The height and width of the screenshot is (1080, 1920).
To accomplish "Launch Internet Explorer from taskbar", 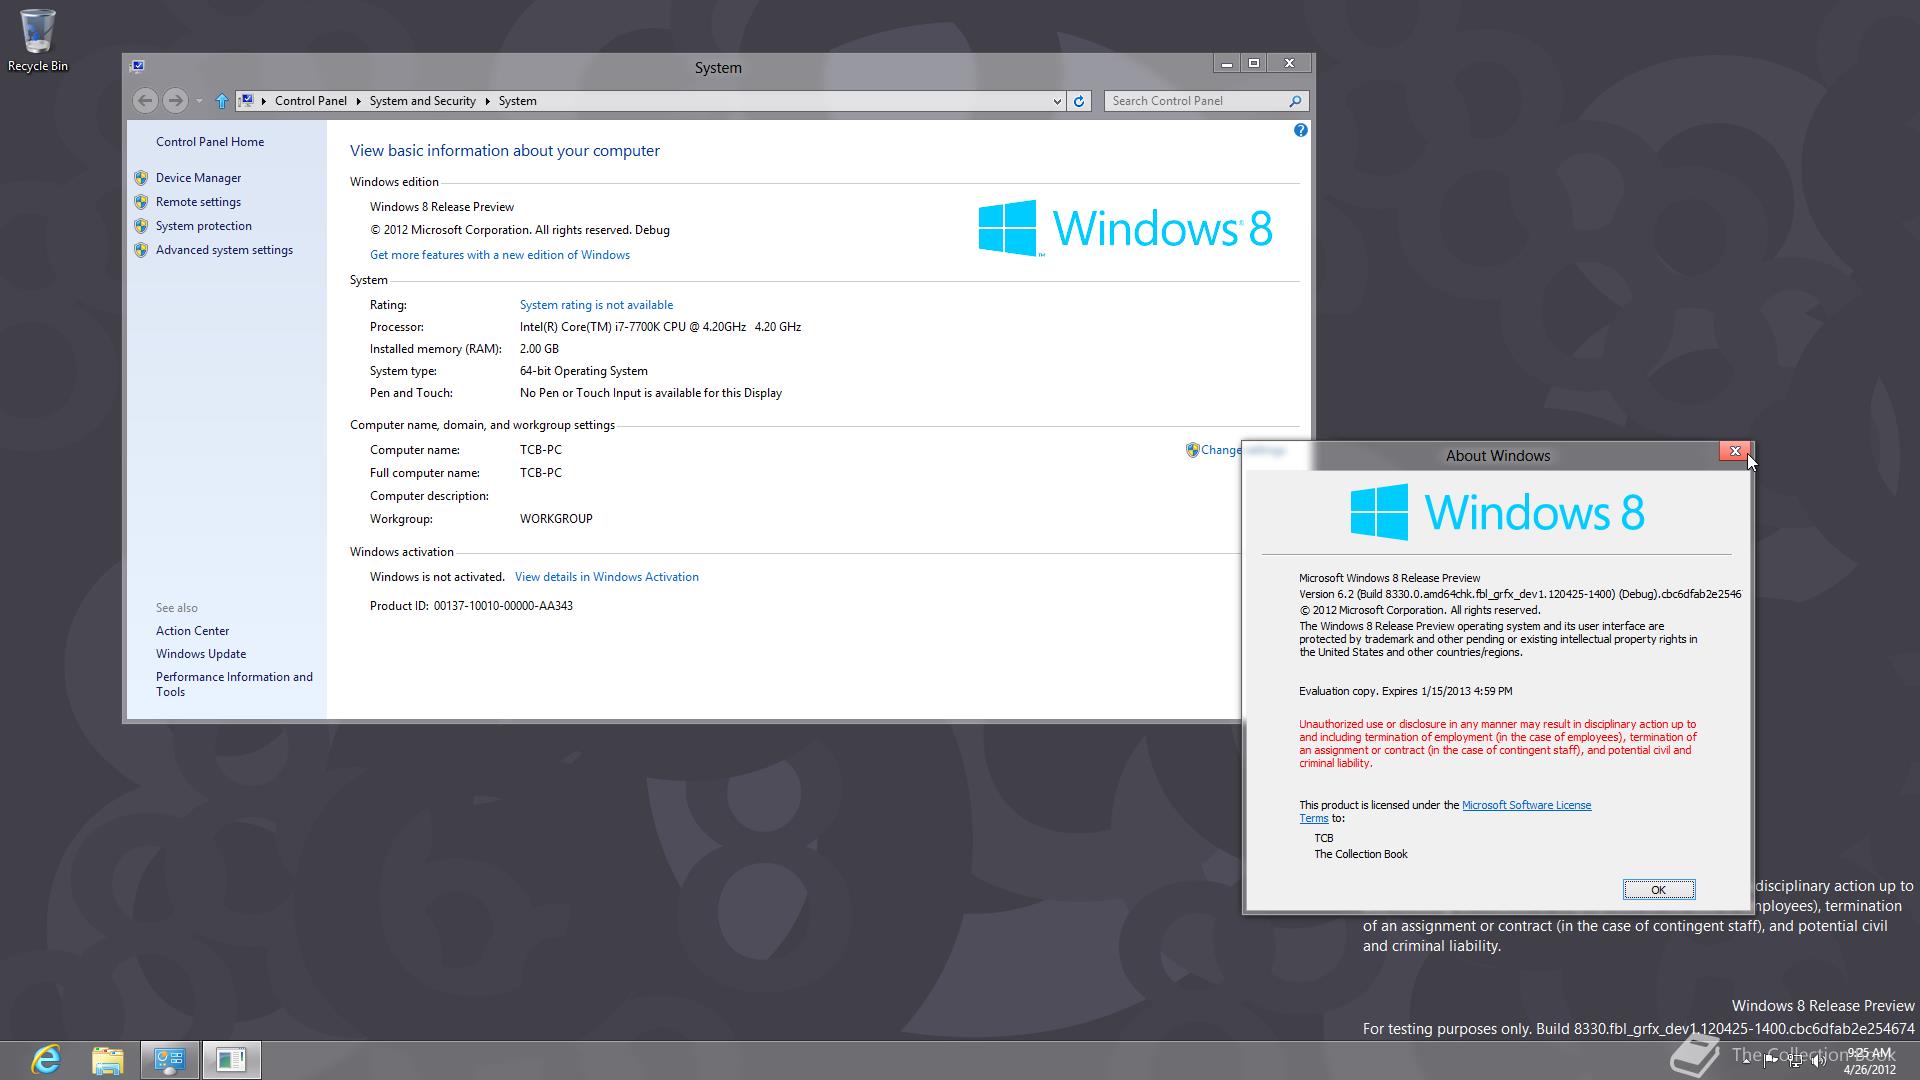I will click(x=46, y=1060).
